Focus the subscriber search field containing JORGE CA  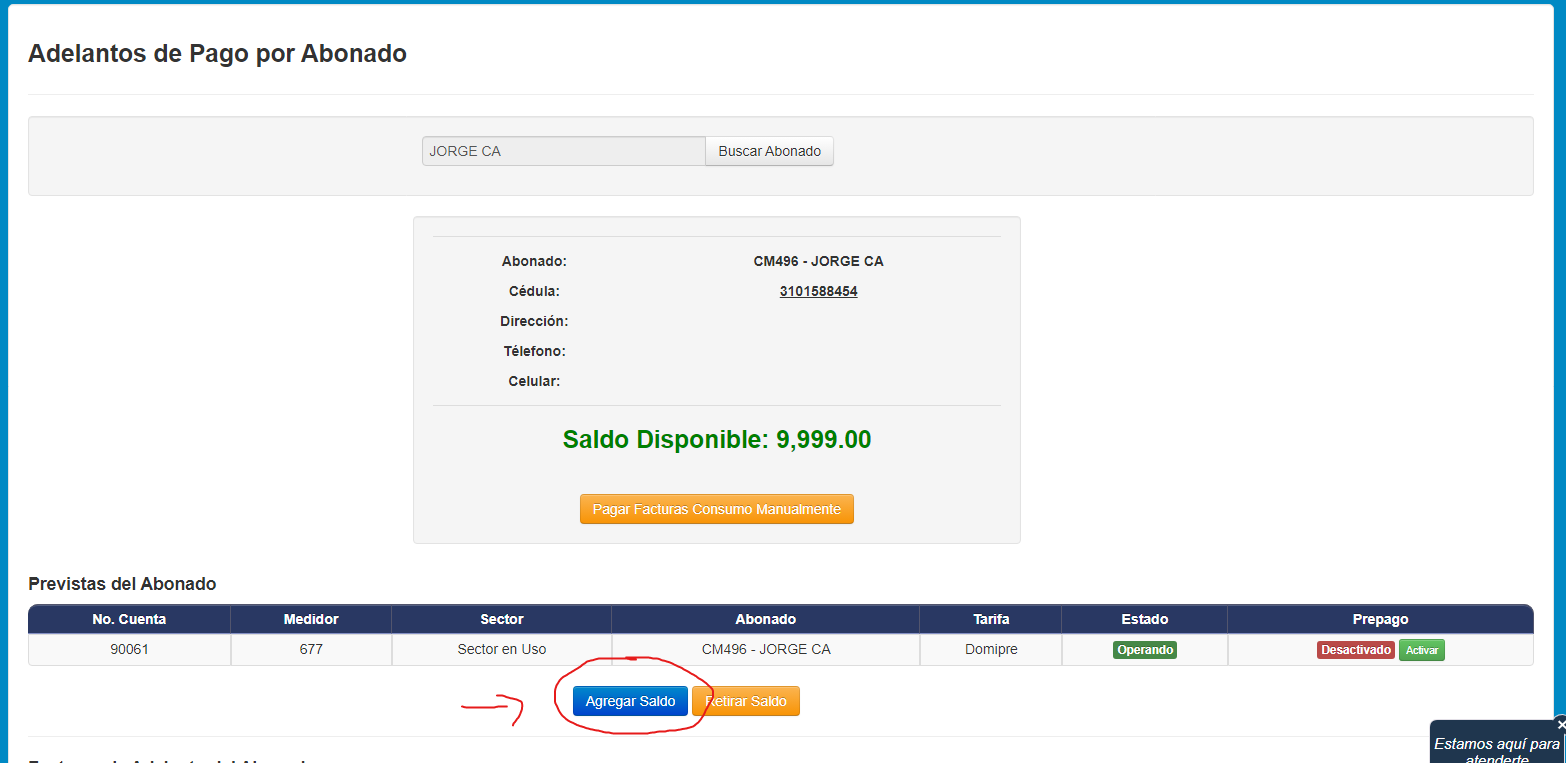tap(564, 151)
